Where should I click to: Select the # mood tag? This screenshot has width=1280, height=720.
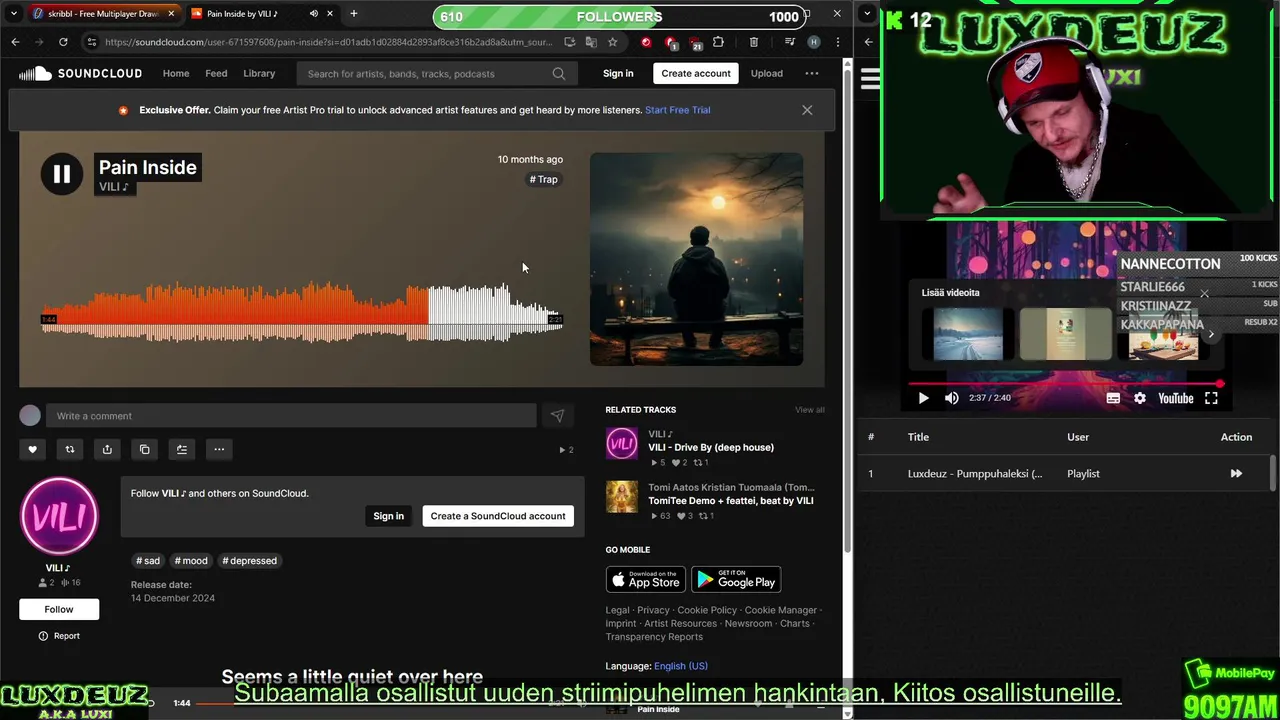(x=191, y=561)
